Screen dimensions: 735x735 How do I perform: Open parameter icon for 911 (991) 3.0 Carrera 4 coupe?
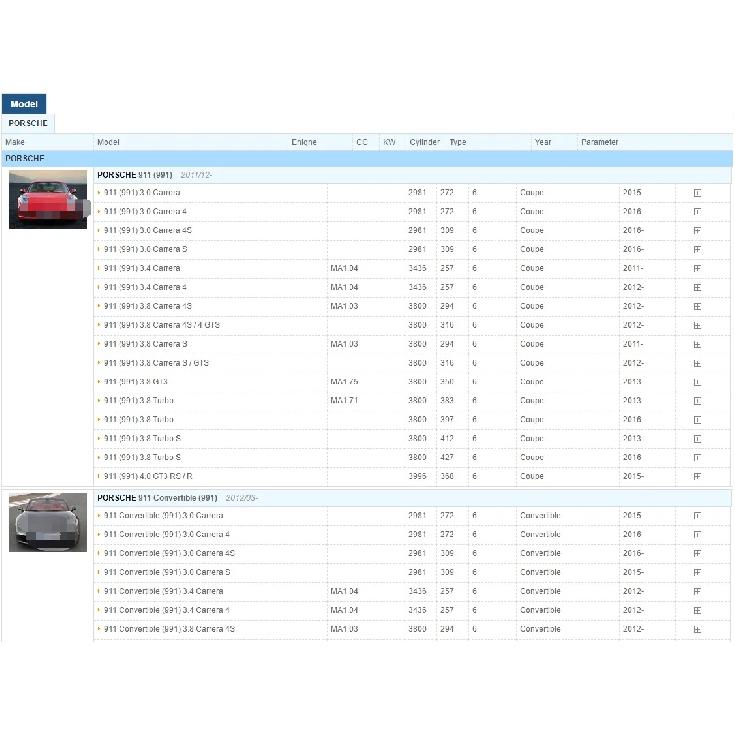tap(697, 212)
